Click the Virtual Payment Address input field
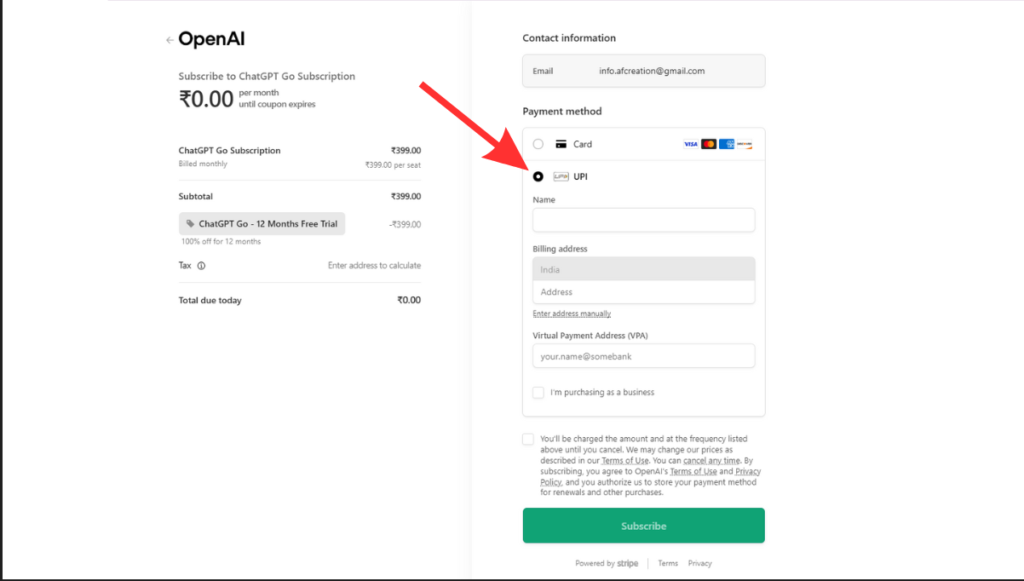The height and width of the screenshot is (581, 1024). coord(643,356)
